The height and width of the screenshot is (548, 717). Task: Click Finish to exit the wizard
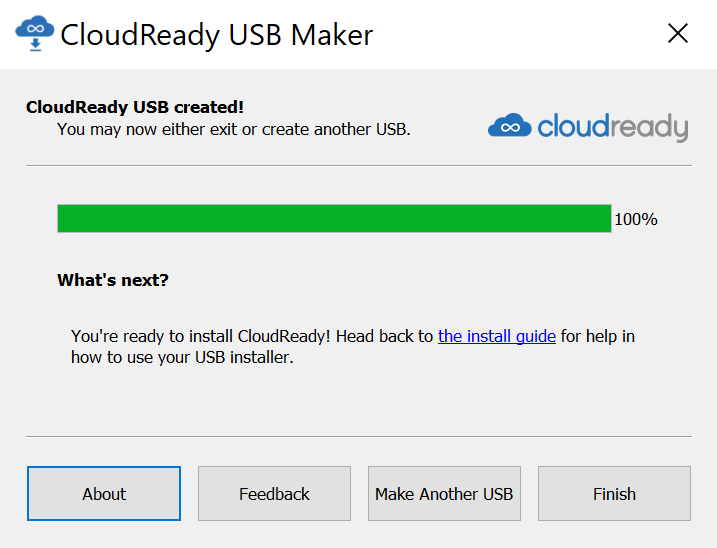(x=615, y=494)
